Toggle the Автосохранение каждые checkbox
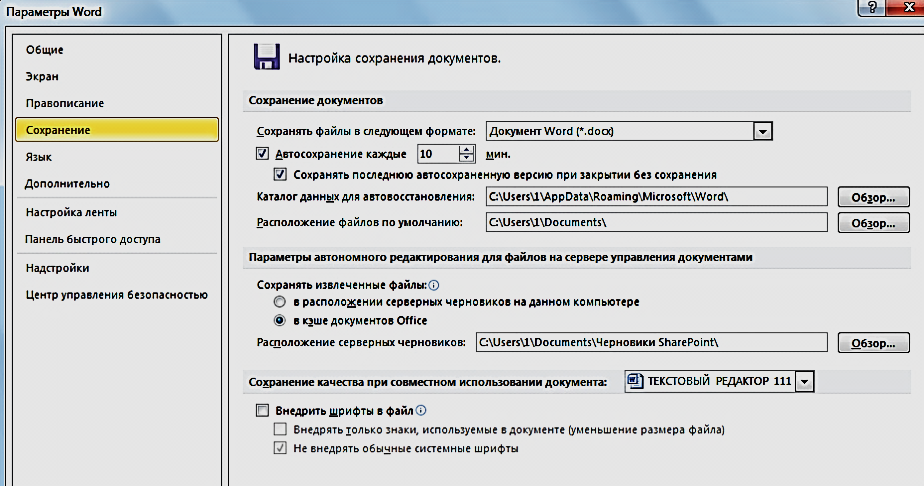Viewport: 924px width, 486px height. pos(263,154)
